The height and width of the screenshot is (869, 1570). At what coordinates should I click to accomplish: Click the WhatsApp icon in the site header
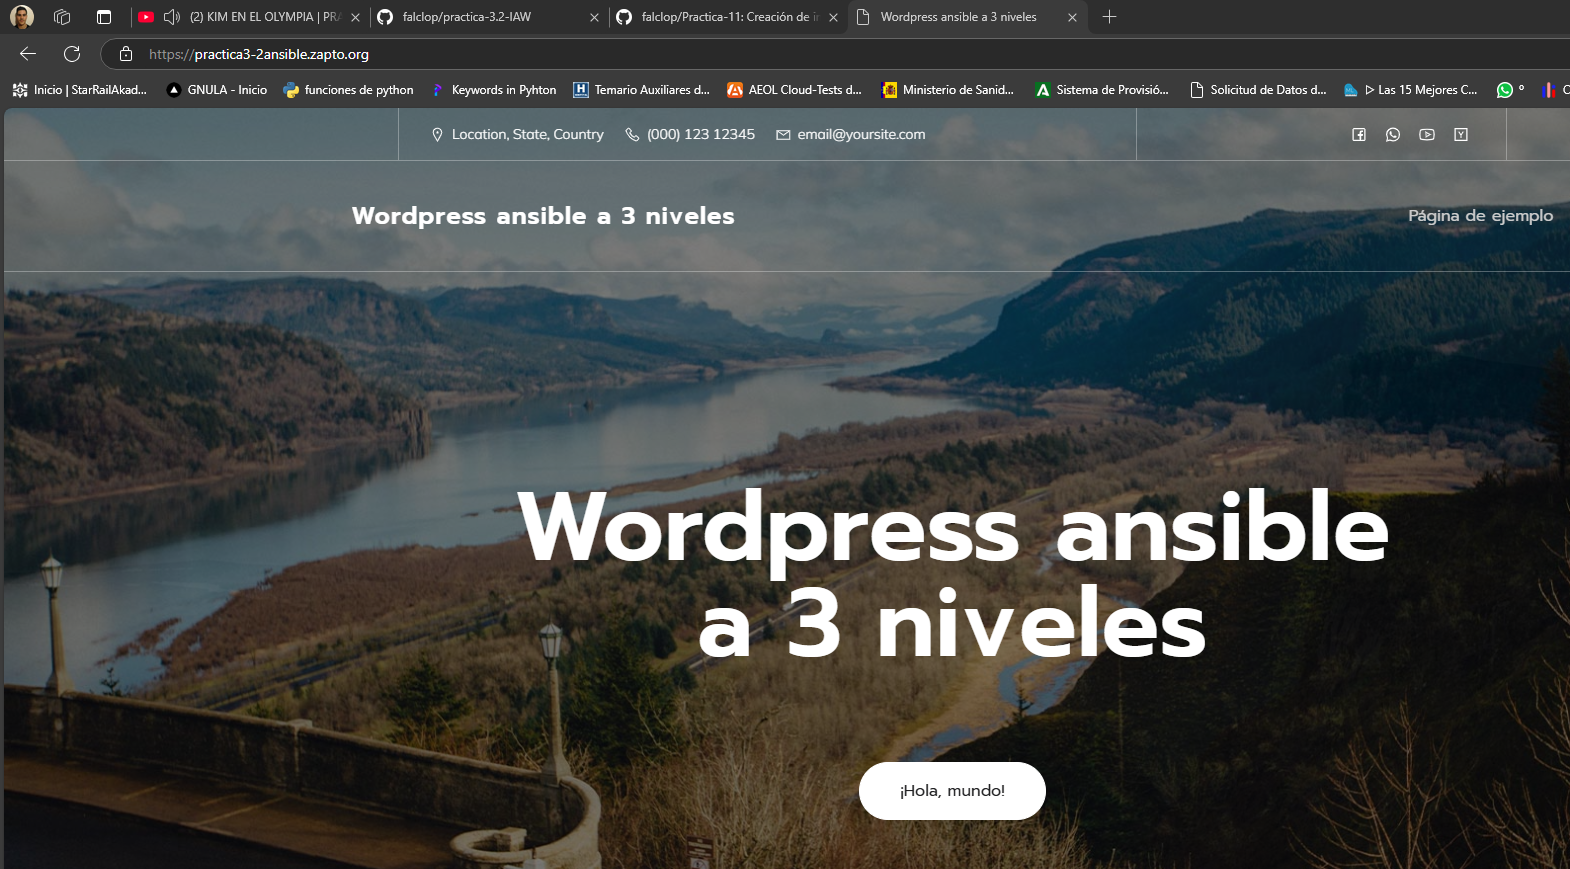coord(1393,135)
